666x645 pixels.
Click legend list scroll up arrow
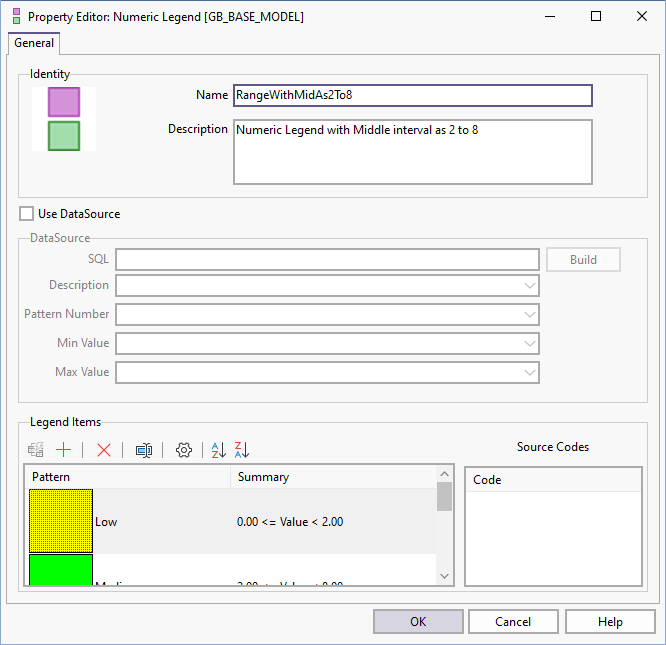[x=444, y=474]
